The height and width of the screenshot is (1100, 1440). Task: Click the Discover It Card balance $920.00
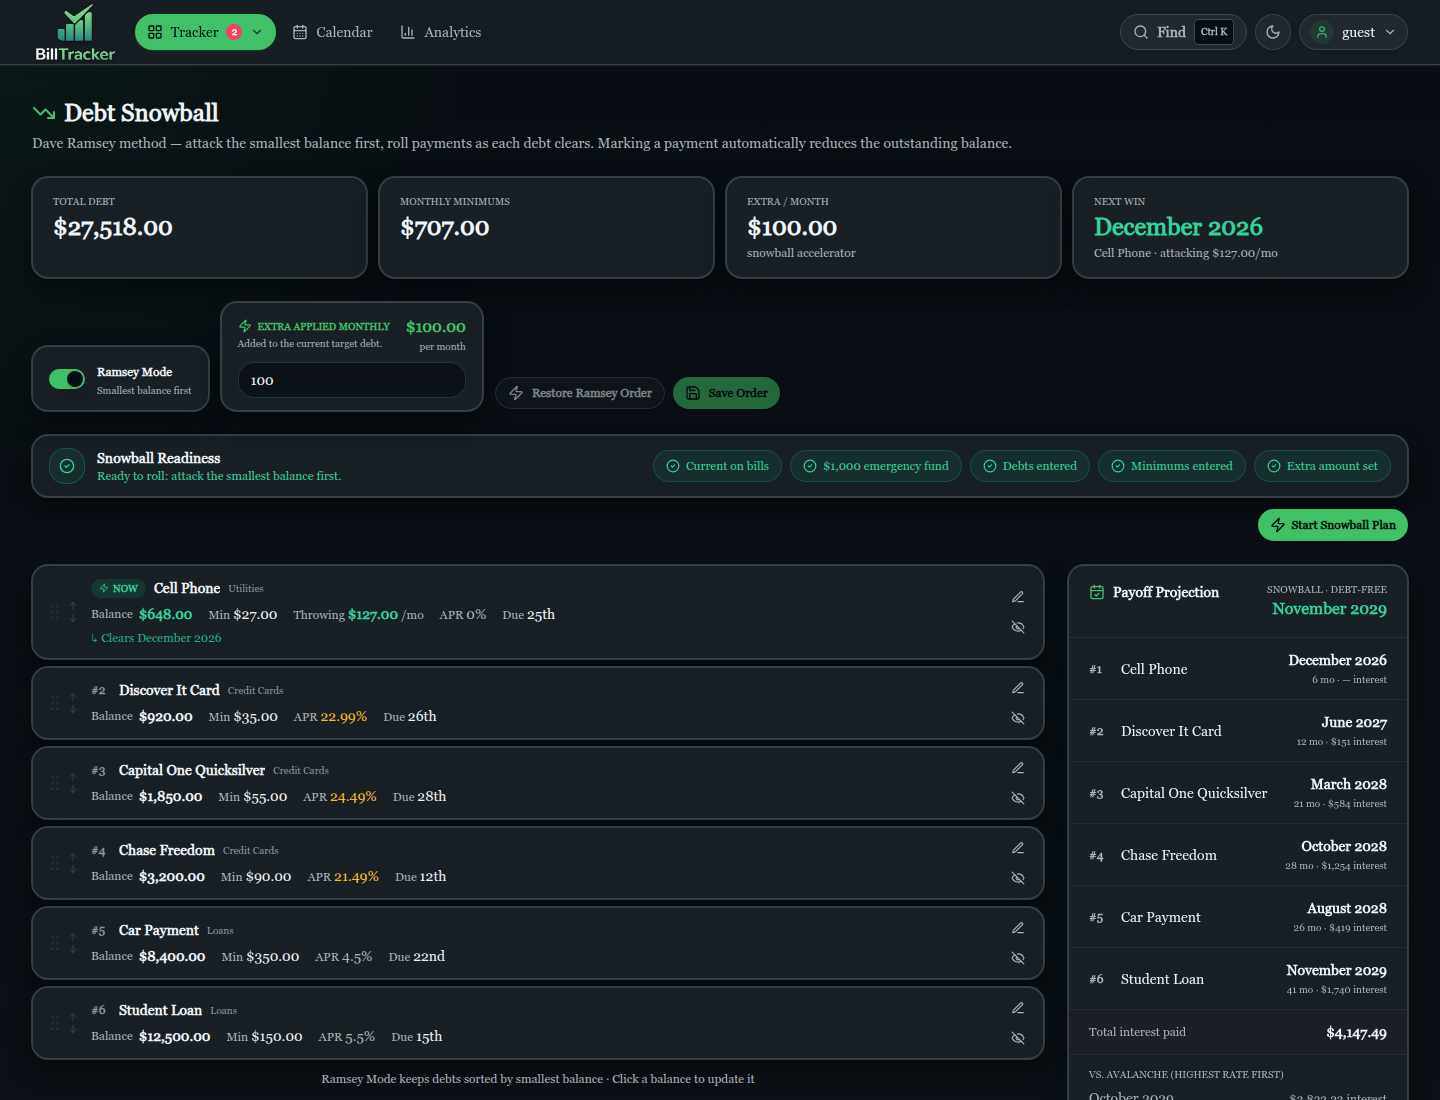click(165, 717)
